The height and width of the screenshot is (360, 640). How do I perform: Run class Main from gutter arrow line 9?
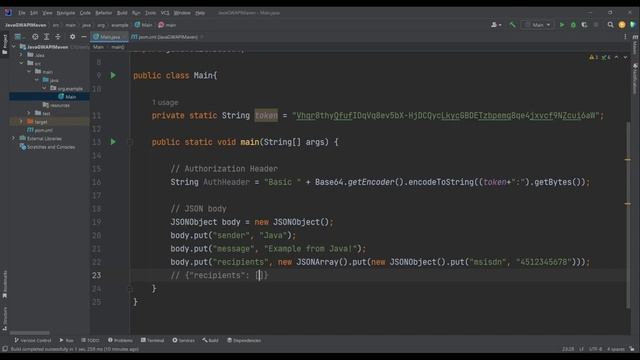tap(113, 76)
